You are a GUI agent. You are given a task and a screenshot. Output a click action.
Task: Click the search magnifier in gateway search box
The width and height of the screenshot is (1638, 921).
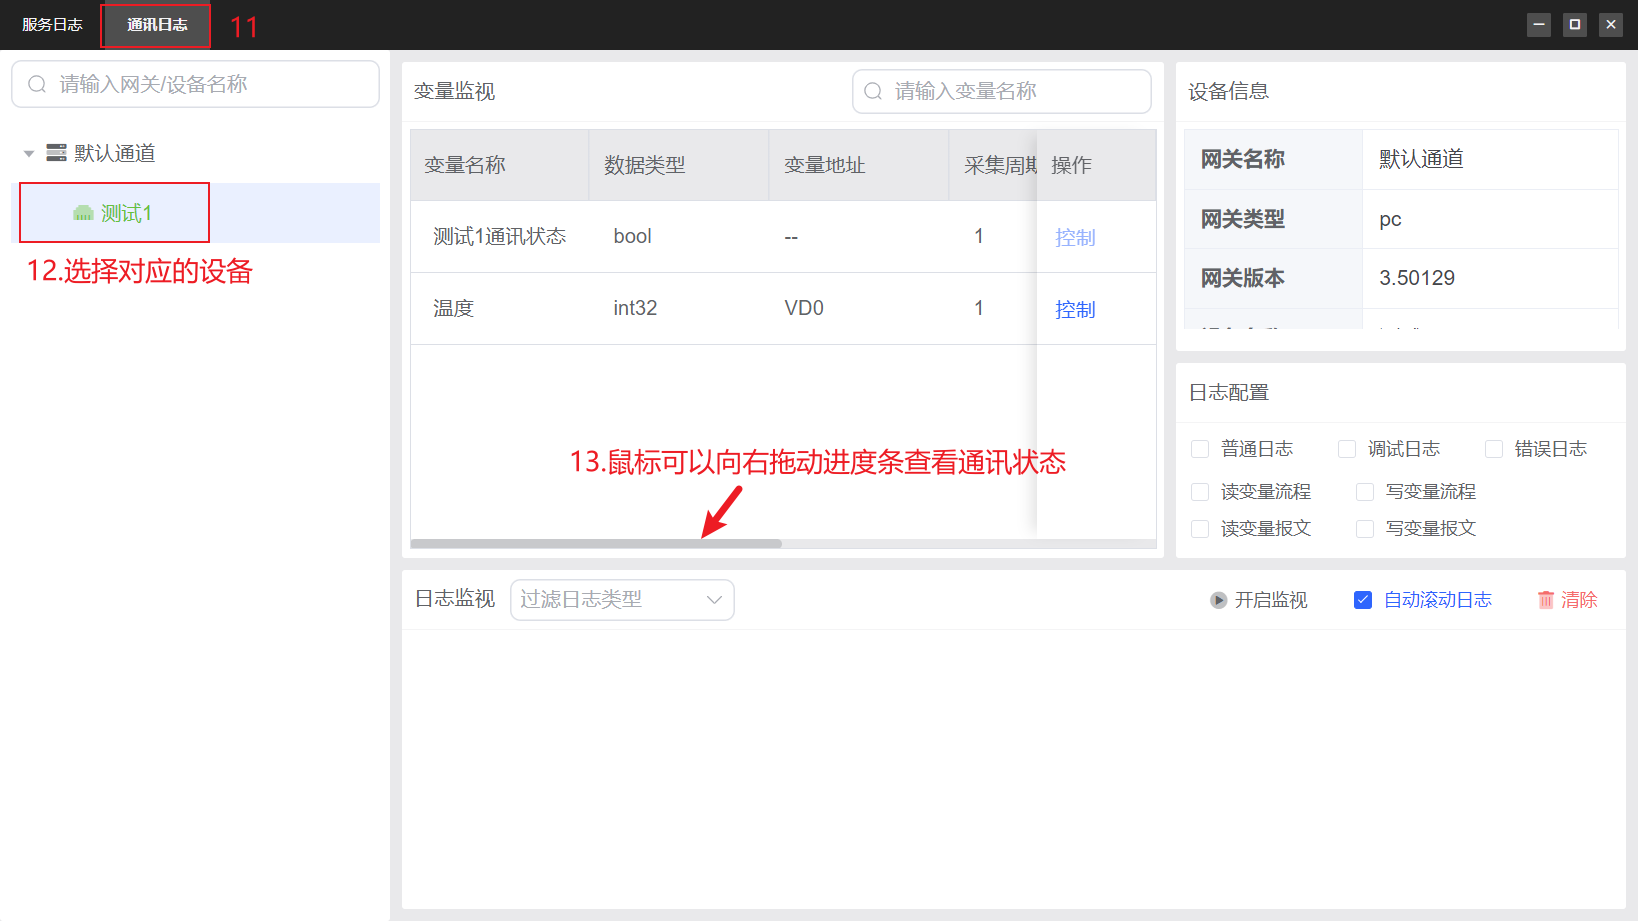pyautogui.click(x=37, y=84)
